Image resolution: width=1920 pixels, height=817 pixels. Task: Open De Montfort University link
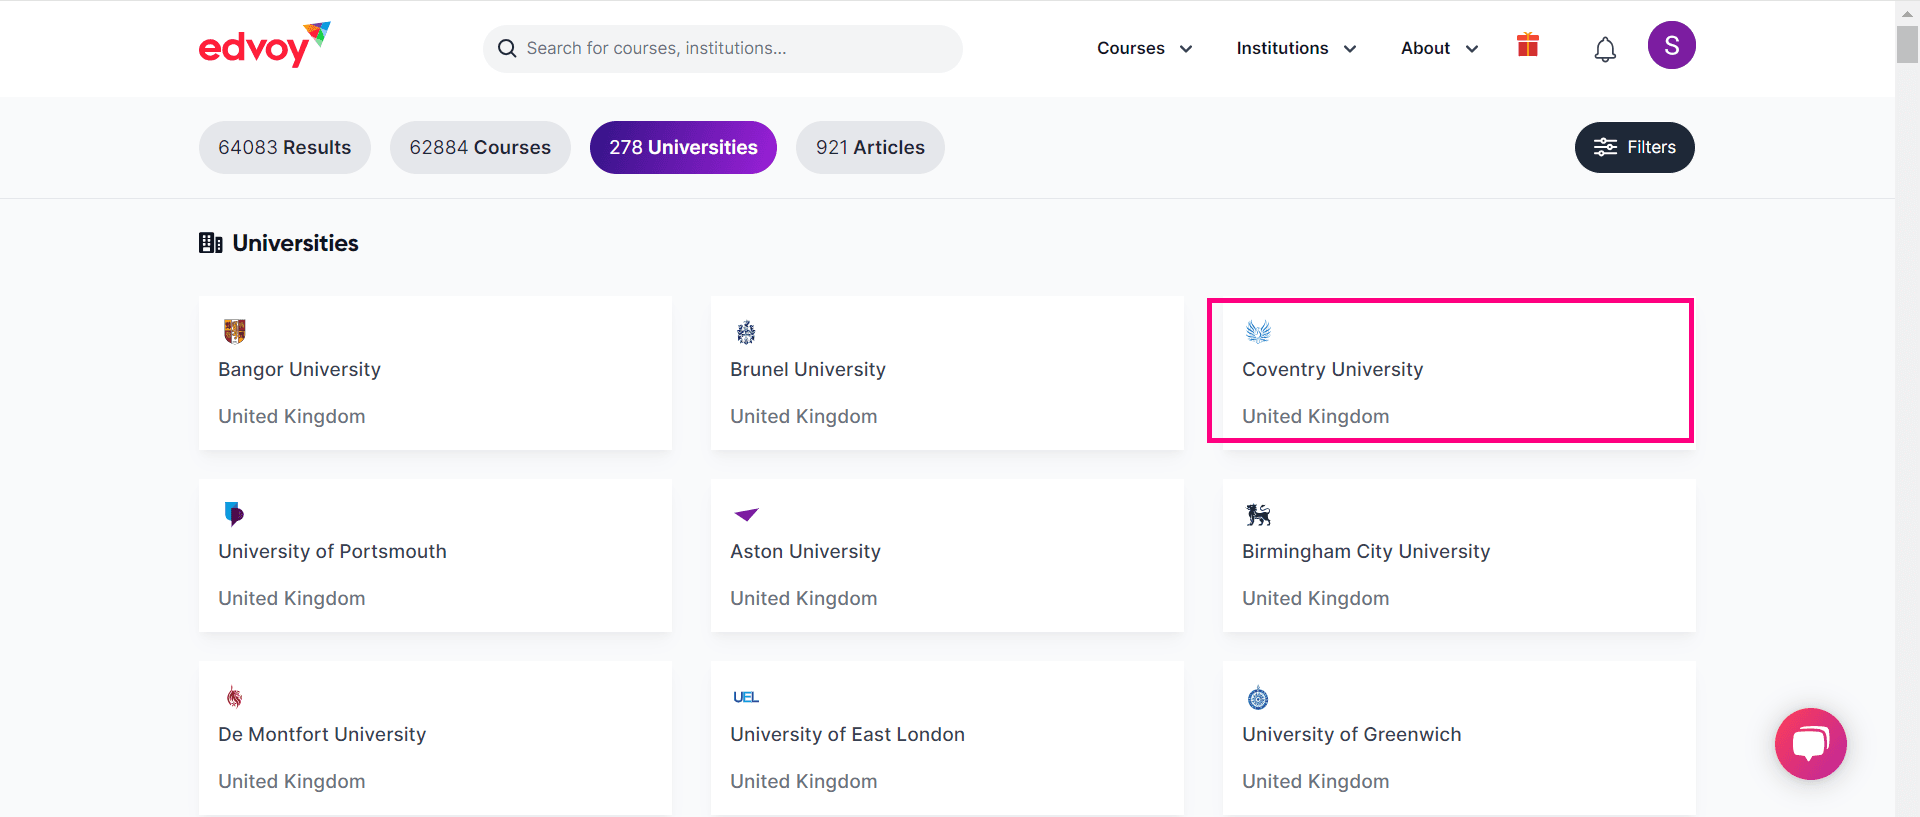coord(322,734)
